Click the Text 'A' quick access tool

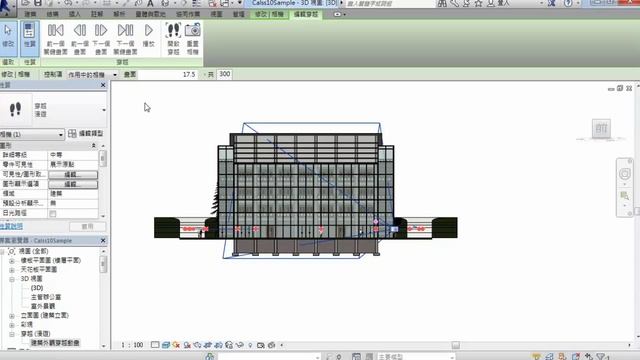point(150,3)
